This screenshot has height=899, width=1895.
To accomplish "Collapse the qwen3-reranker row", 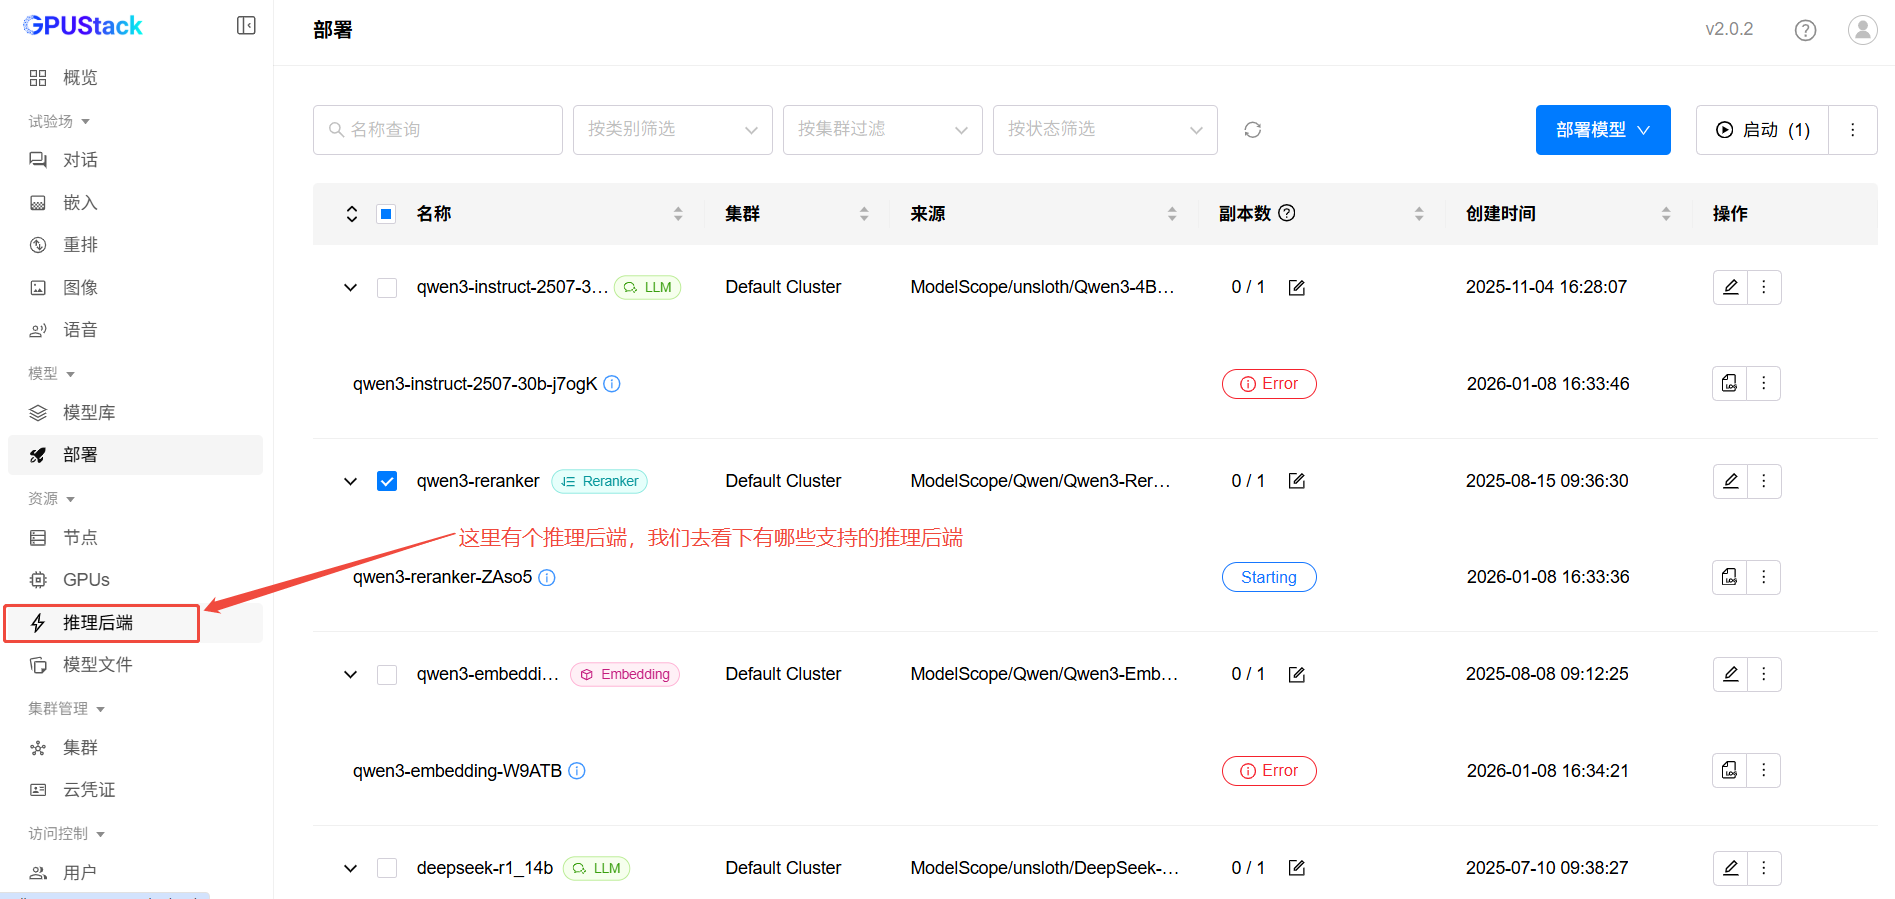I will click(x=351, y=481).
